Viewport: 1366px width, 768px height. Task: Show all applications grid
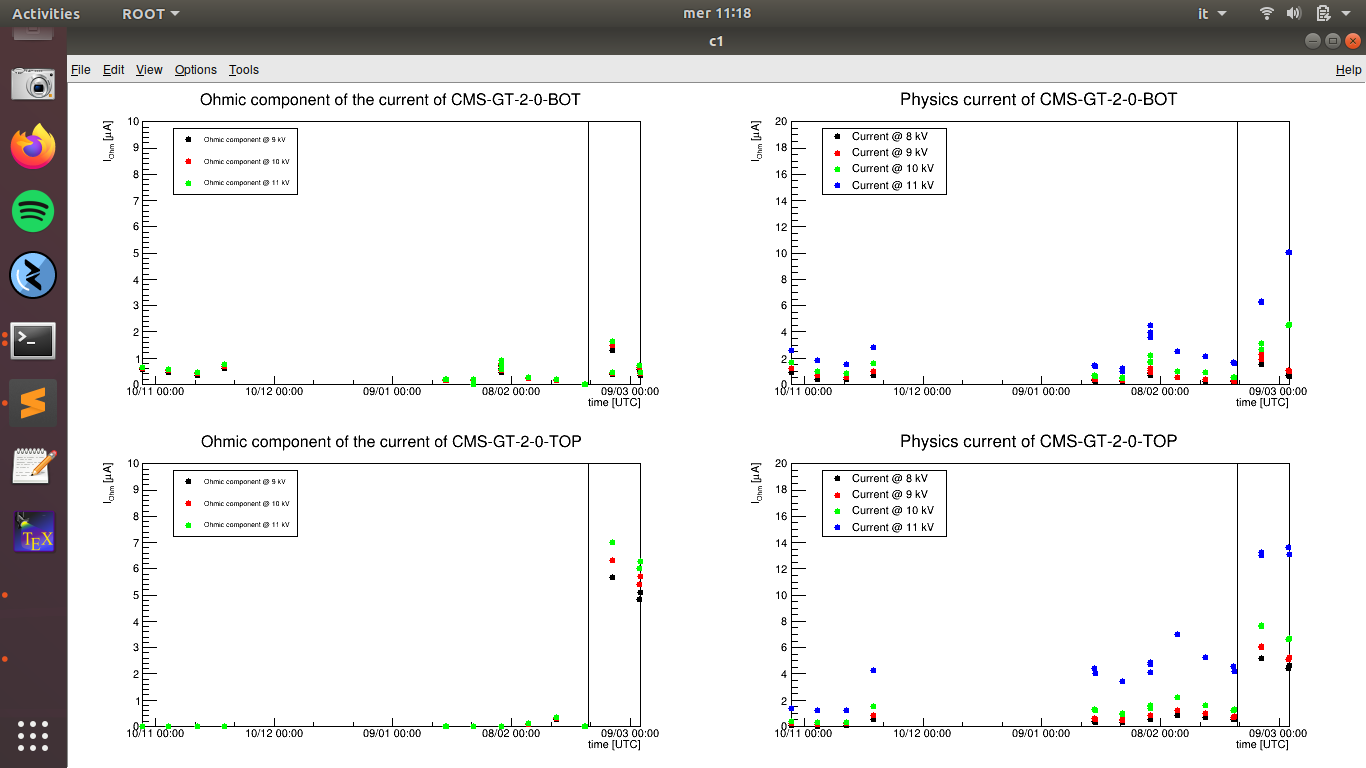click(x=33, y=735)
